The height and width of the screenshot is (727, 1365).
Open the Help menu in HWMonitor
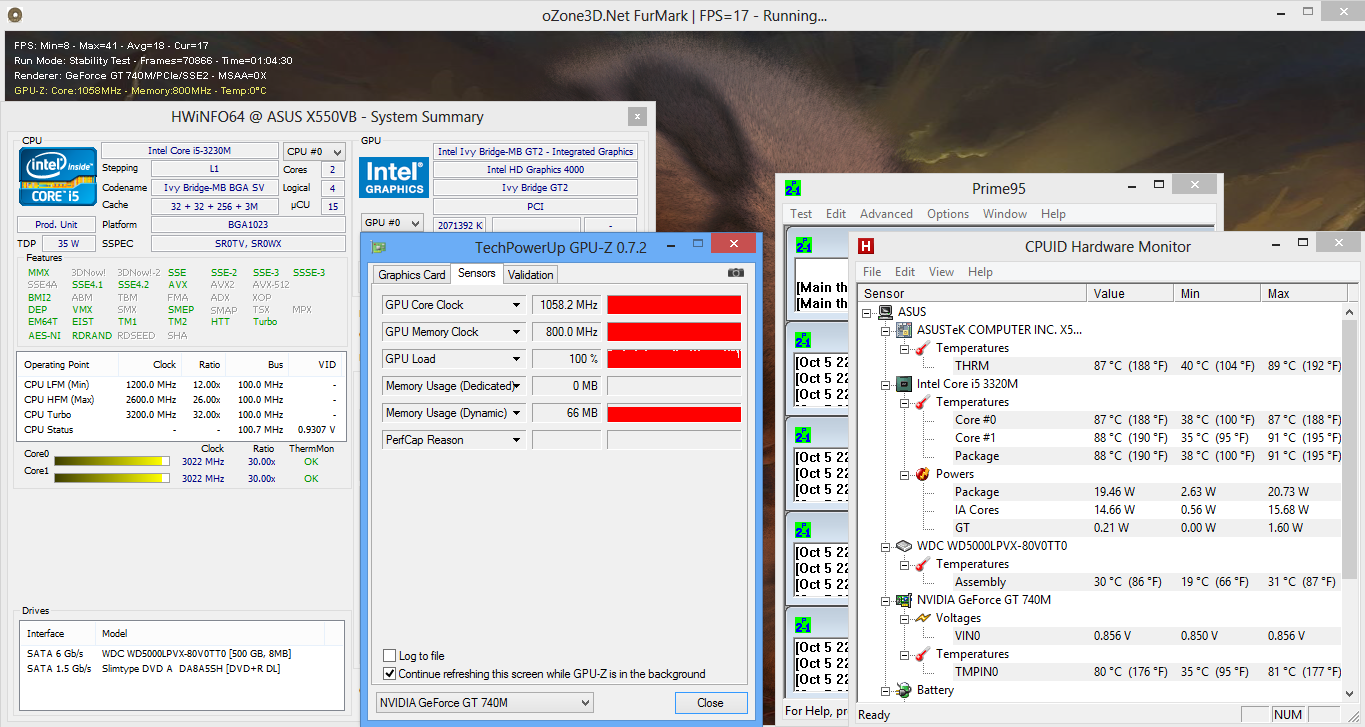click(980, 272)
